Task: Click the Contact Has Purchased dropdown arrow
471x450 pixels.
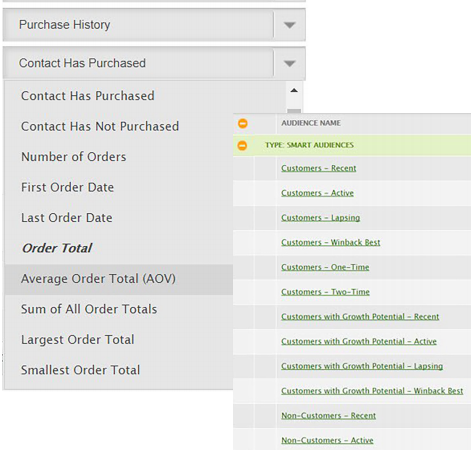Action: (289, 63)
